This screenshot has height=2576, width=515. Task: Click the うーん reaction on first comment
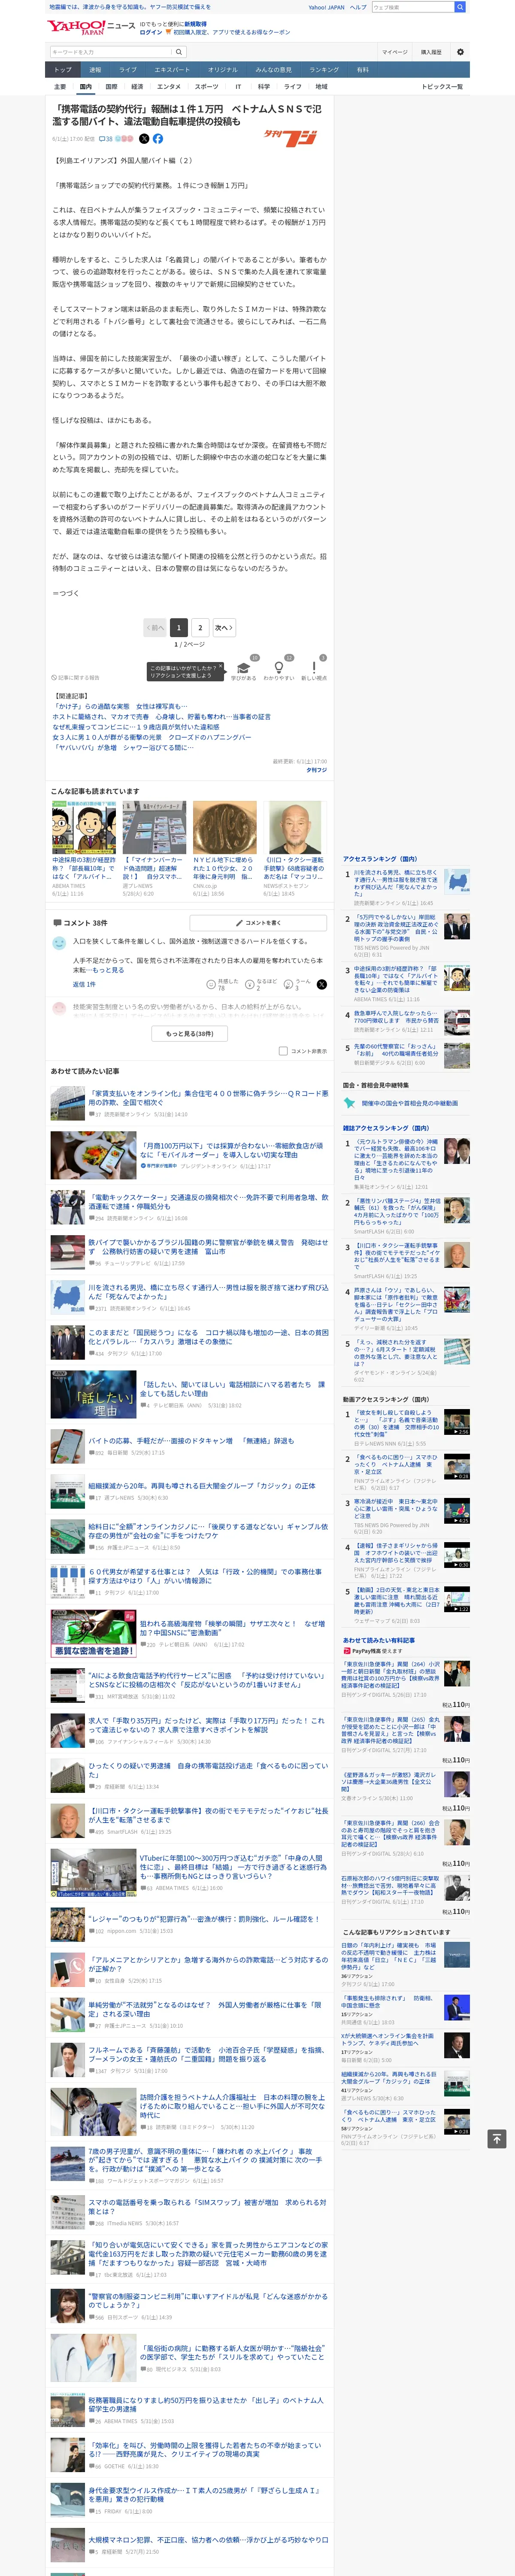pos(298,984)
